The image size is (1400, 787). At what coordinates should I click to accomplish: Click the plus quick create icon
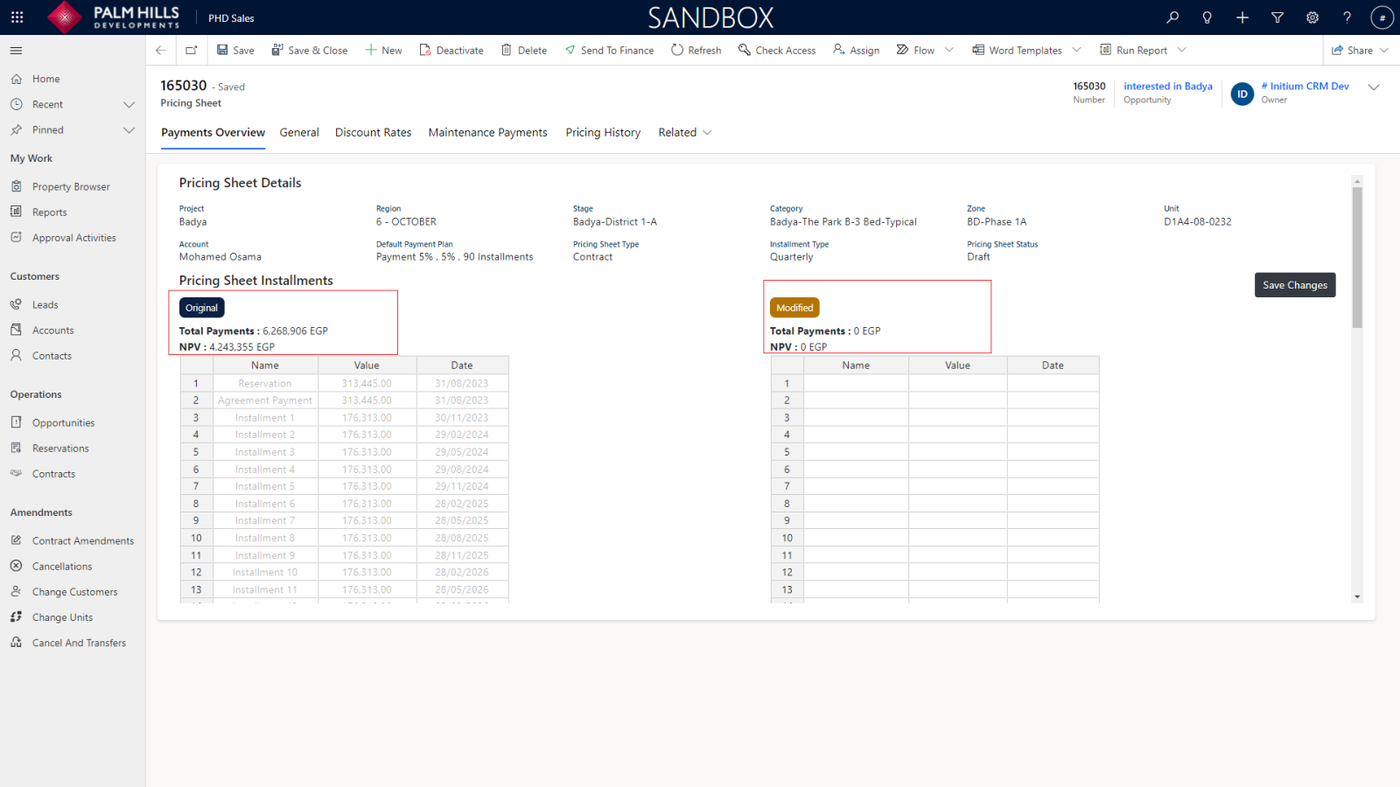click(x=1242, y=17)
